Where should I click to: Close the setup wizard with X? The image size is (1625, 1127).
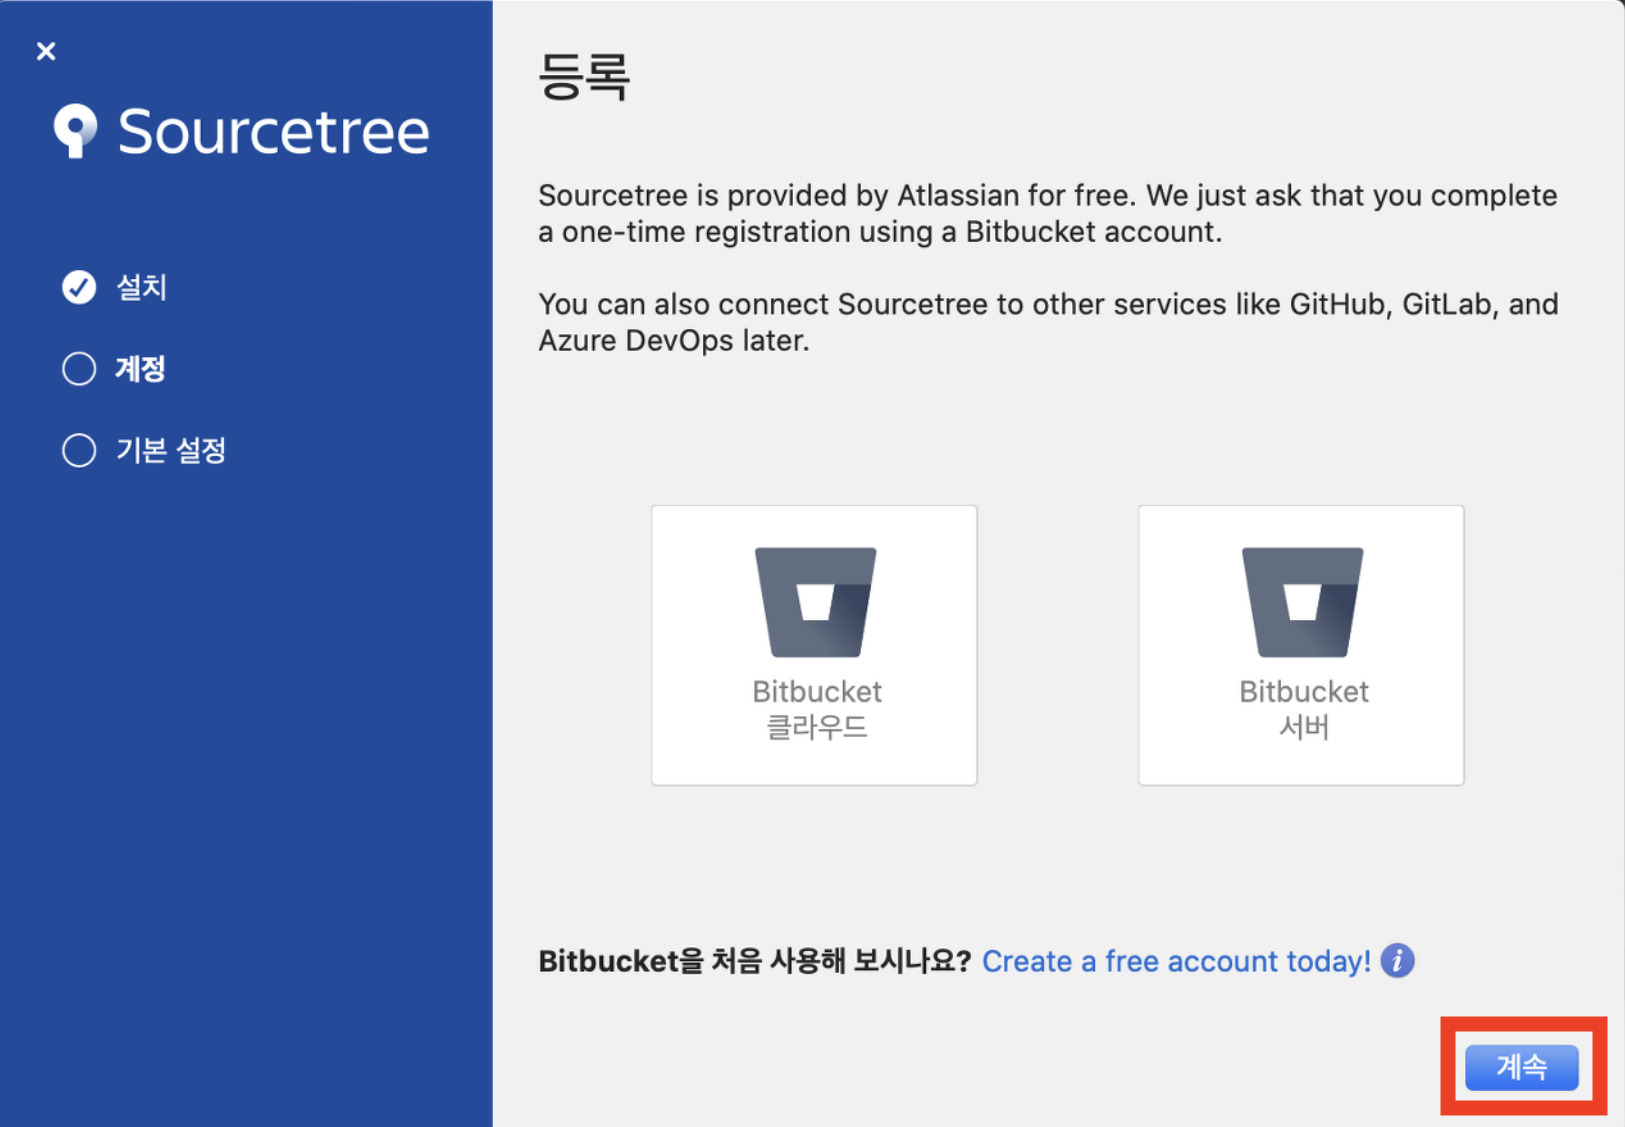pyautogui.click(x=46, y=51)
